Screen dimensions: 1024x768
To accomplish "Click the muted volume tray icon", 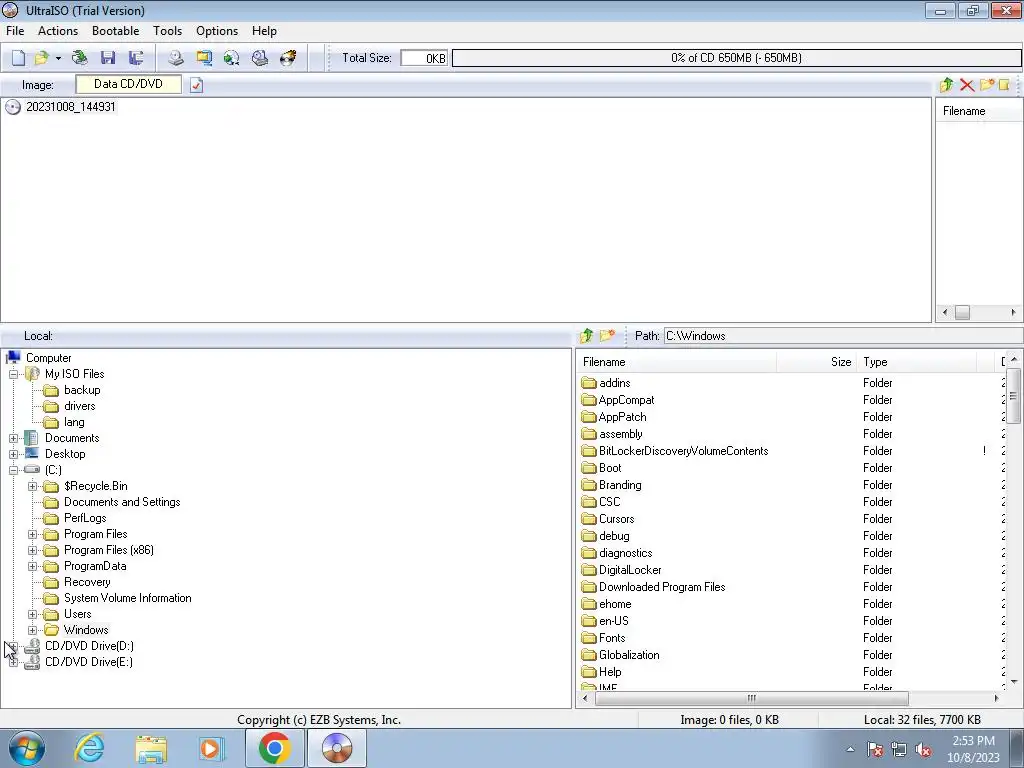I will tap(923, 750).
